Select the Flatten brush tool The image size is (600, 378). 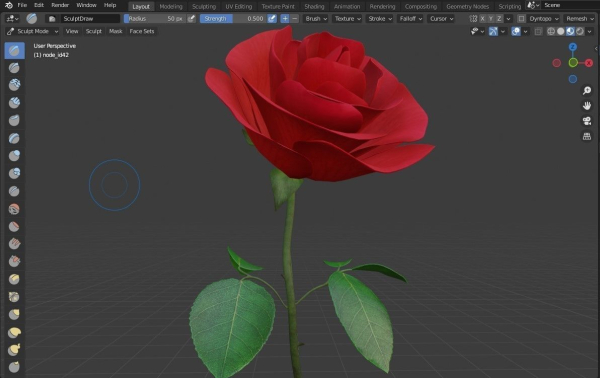[14, 226]
